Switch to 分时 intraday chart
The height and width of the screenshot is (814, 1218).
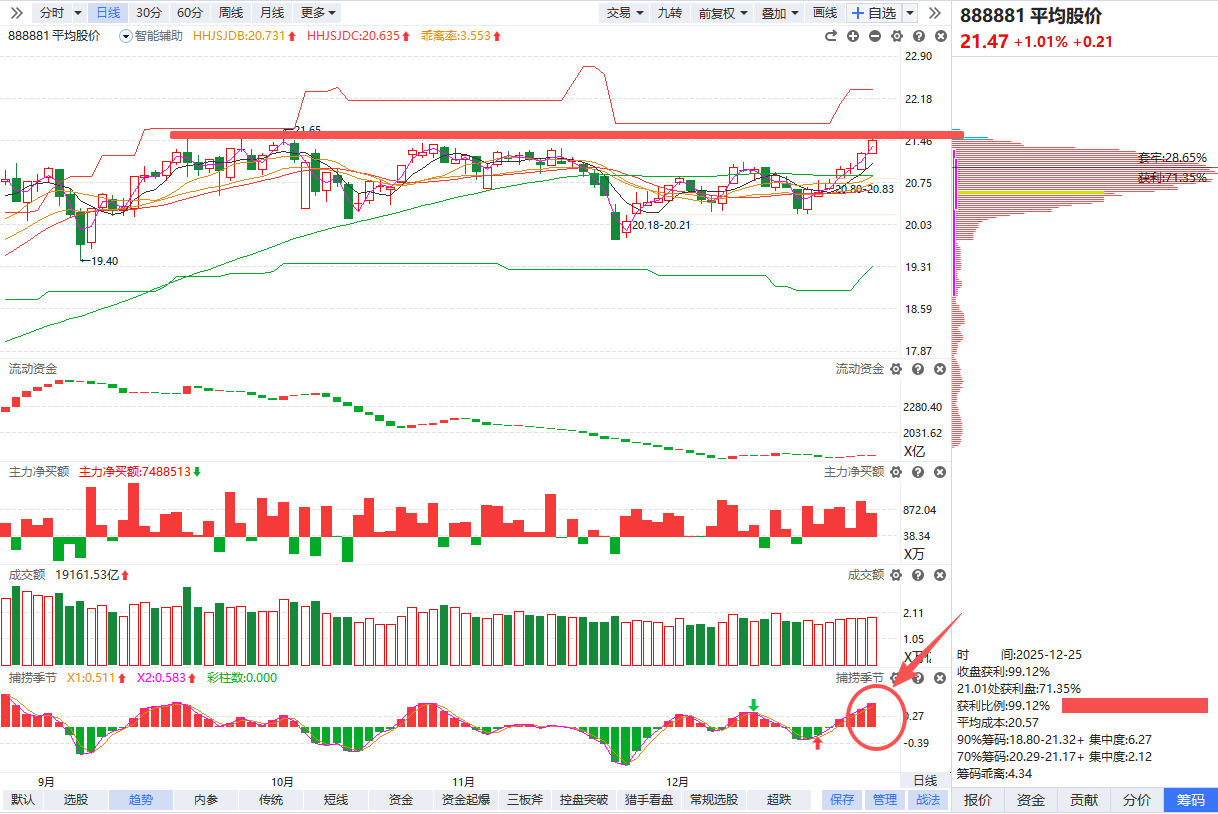[51, 13]
